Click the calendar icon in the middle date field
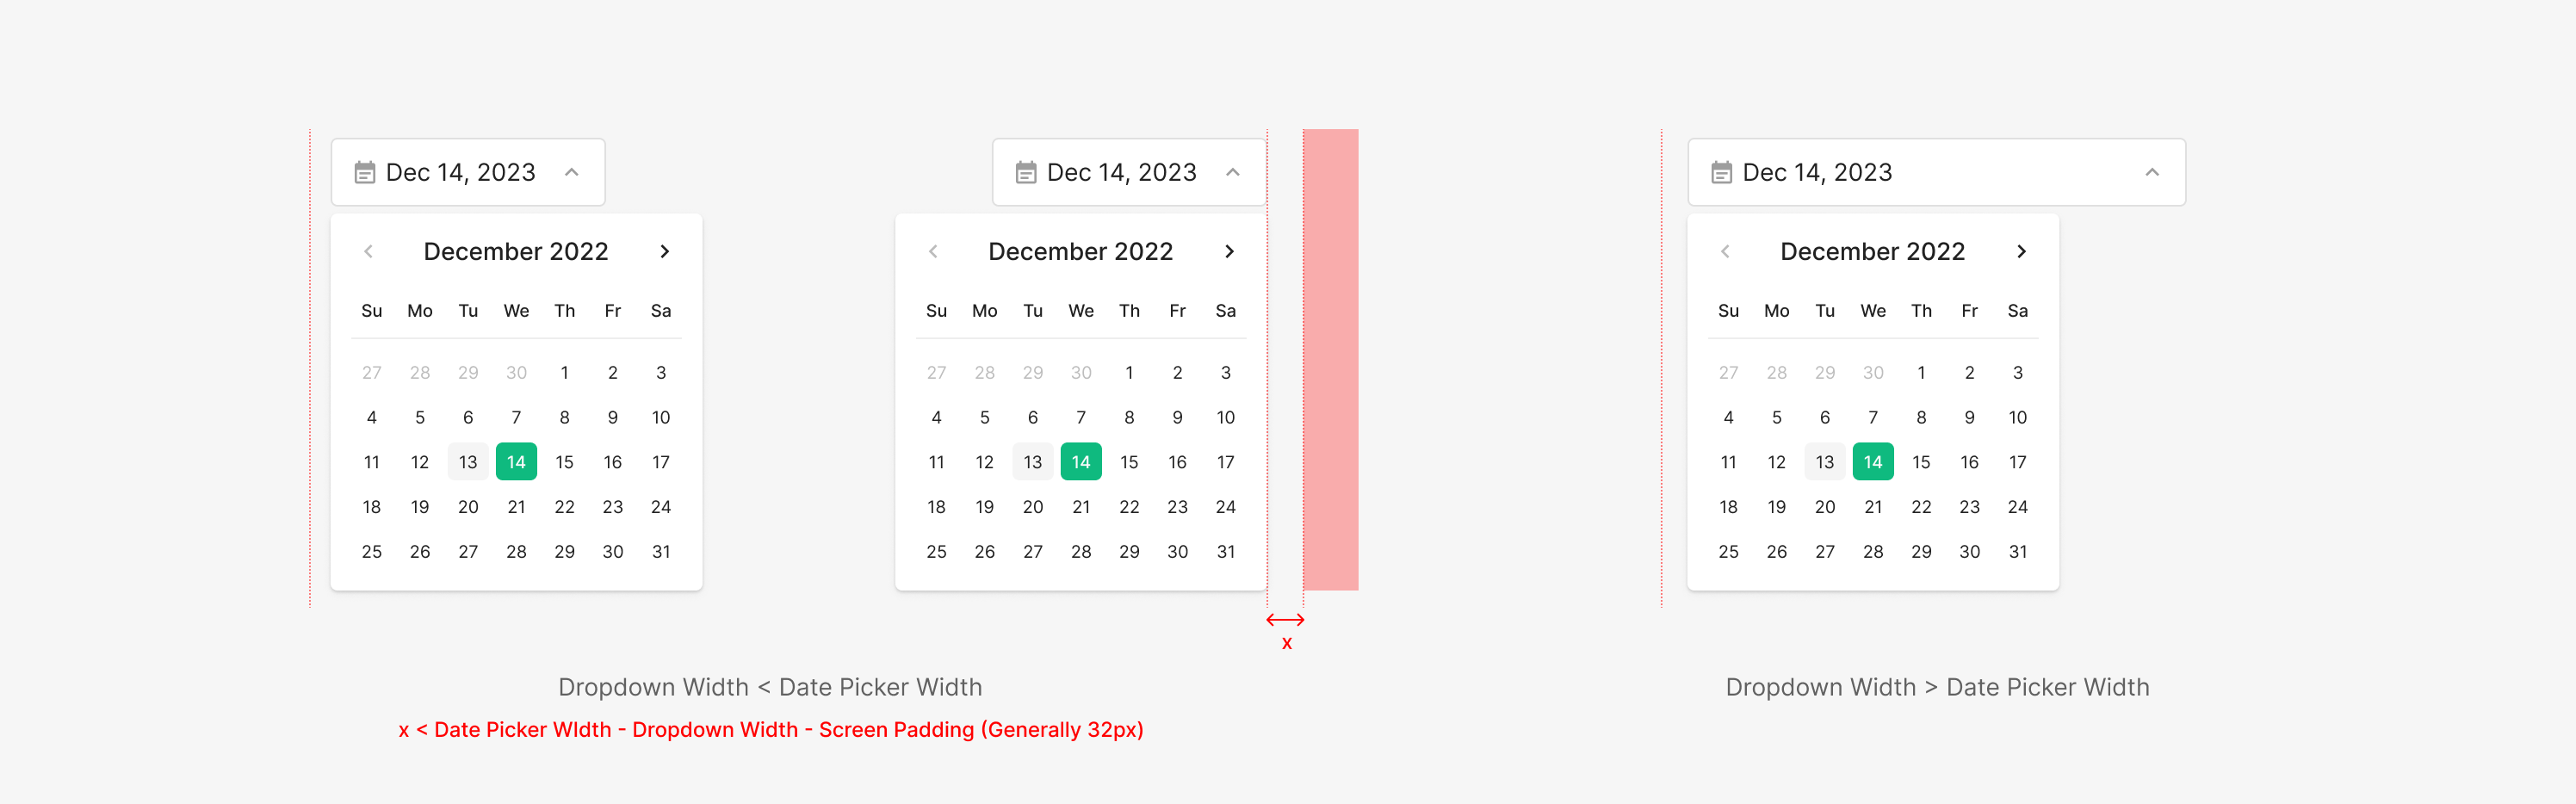The width and height of the screenshot is (2576, 804). (x=1026, y=173)
